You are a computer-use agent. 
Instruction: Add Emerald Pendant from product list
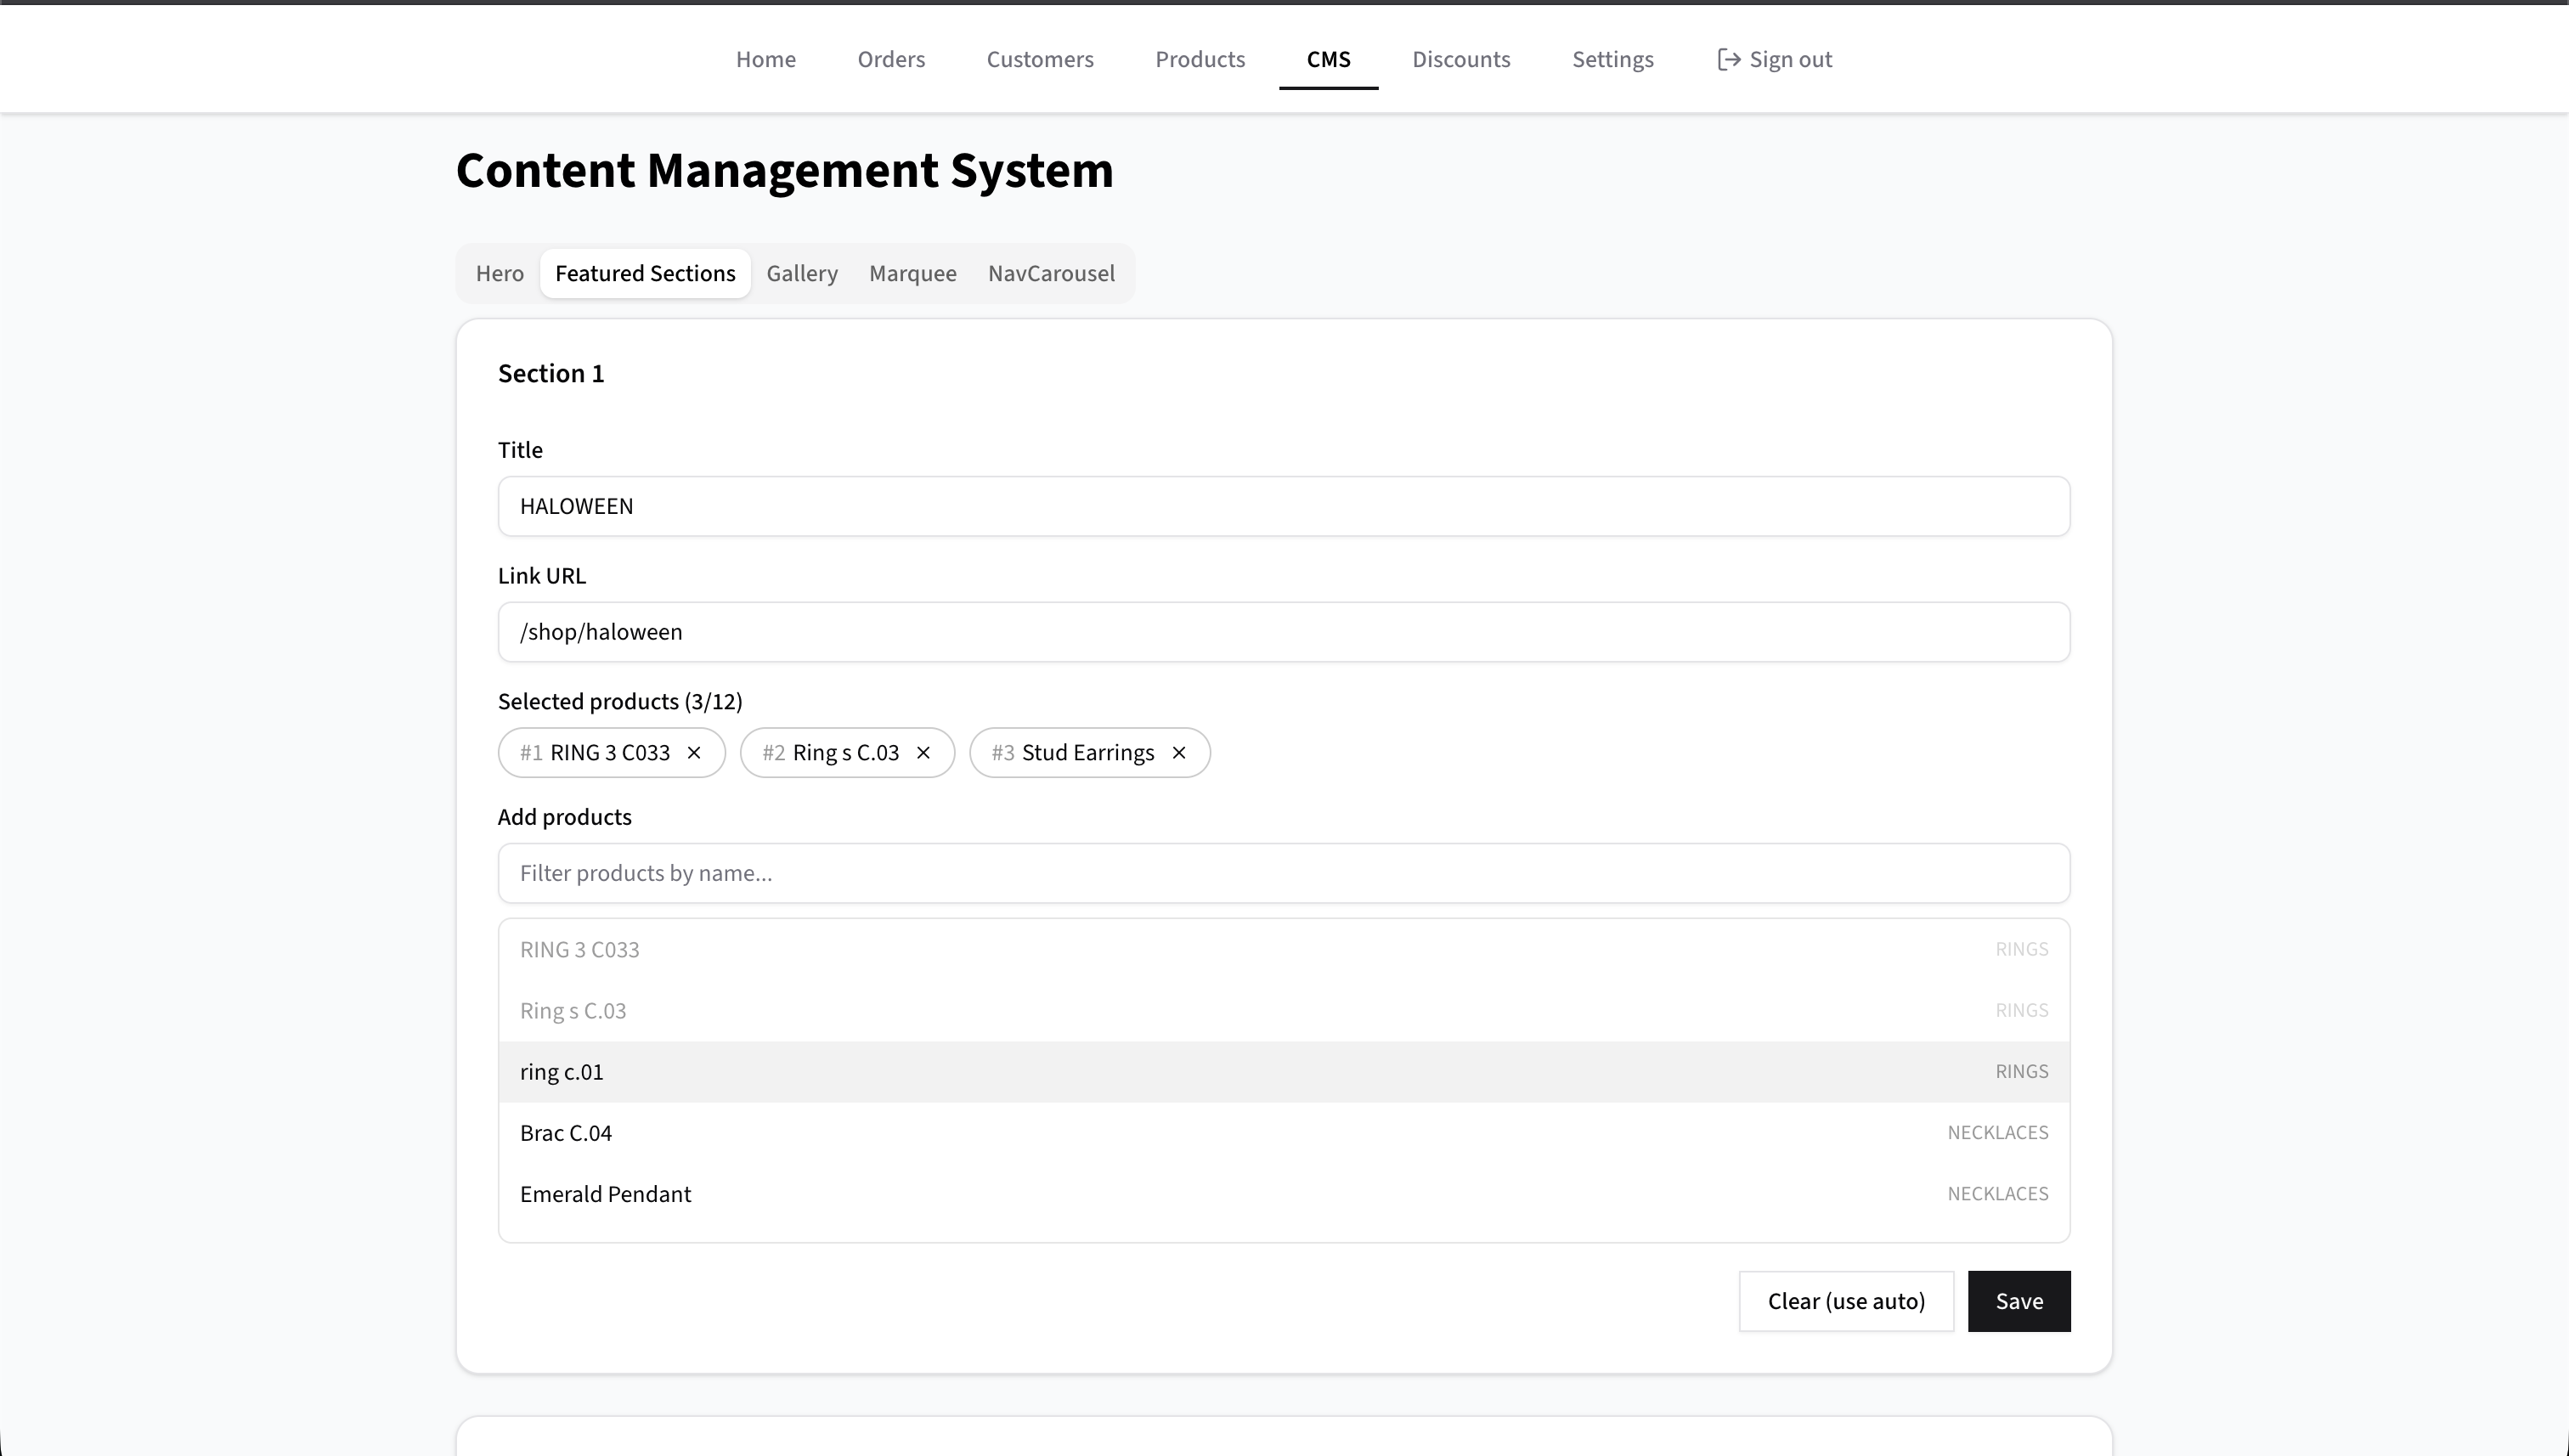(x=1283, y=1194)
